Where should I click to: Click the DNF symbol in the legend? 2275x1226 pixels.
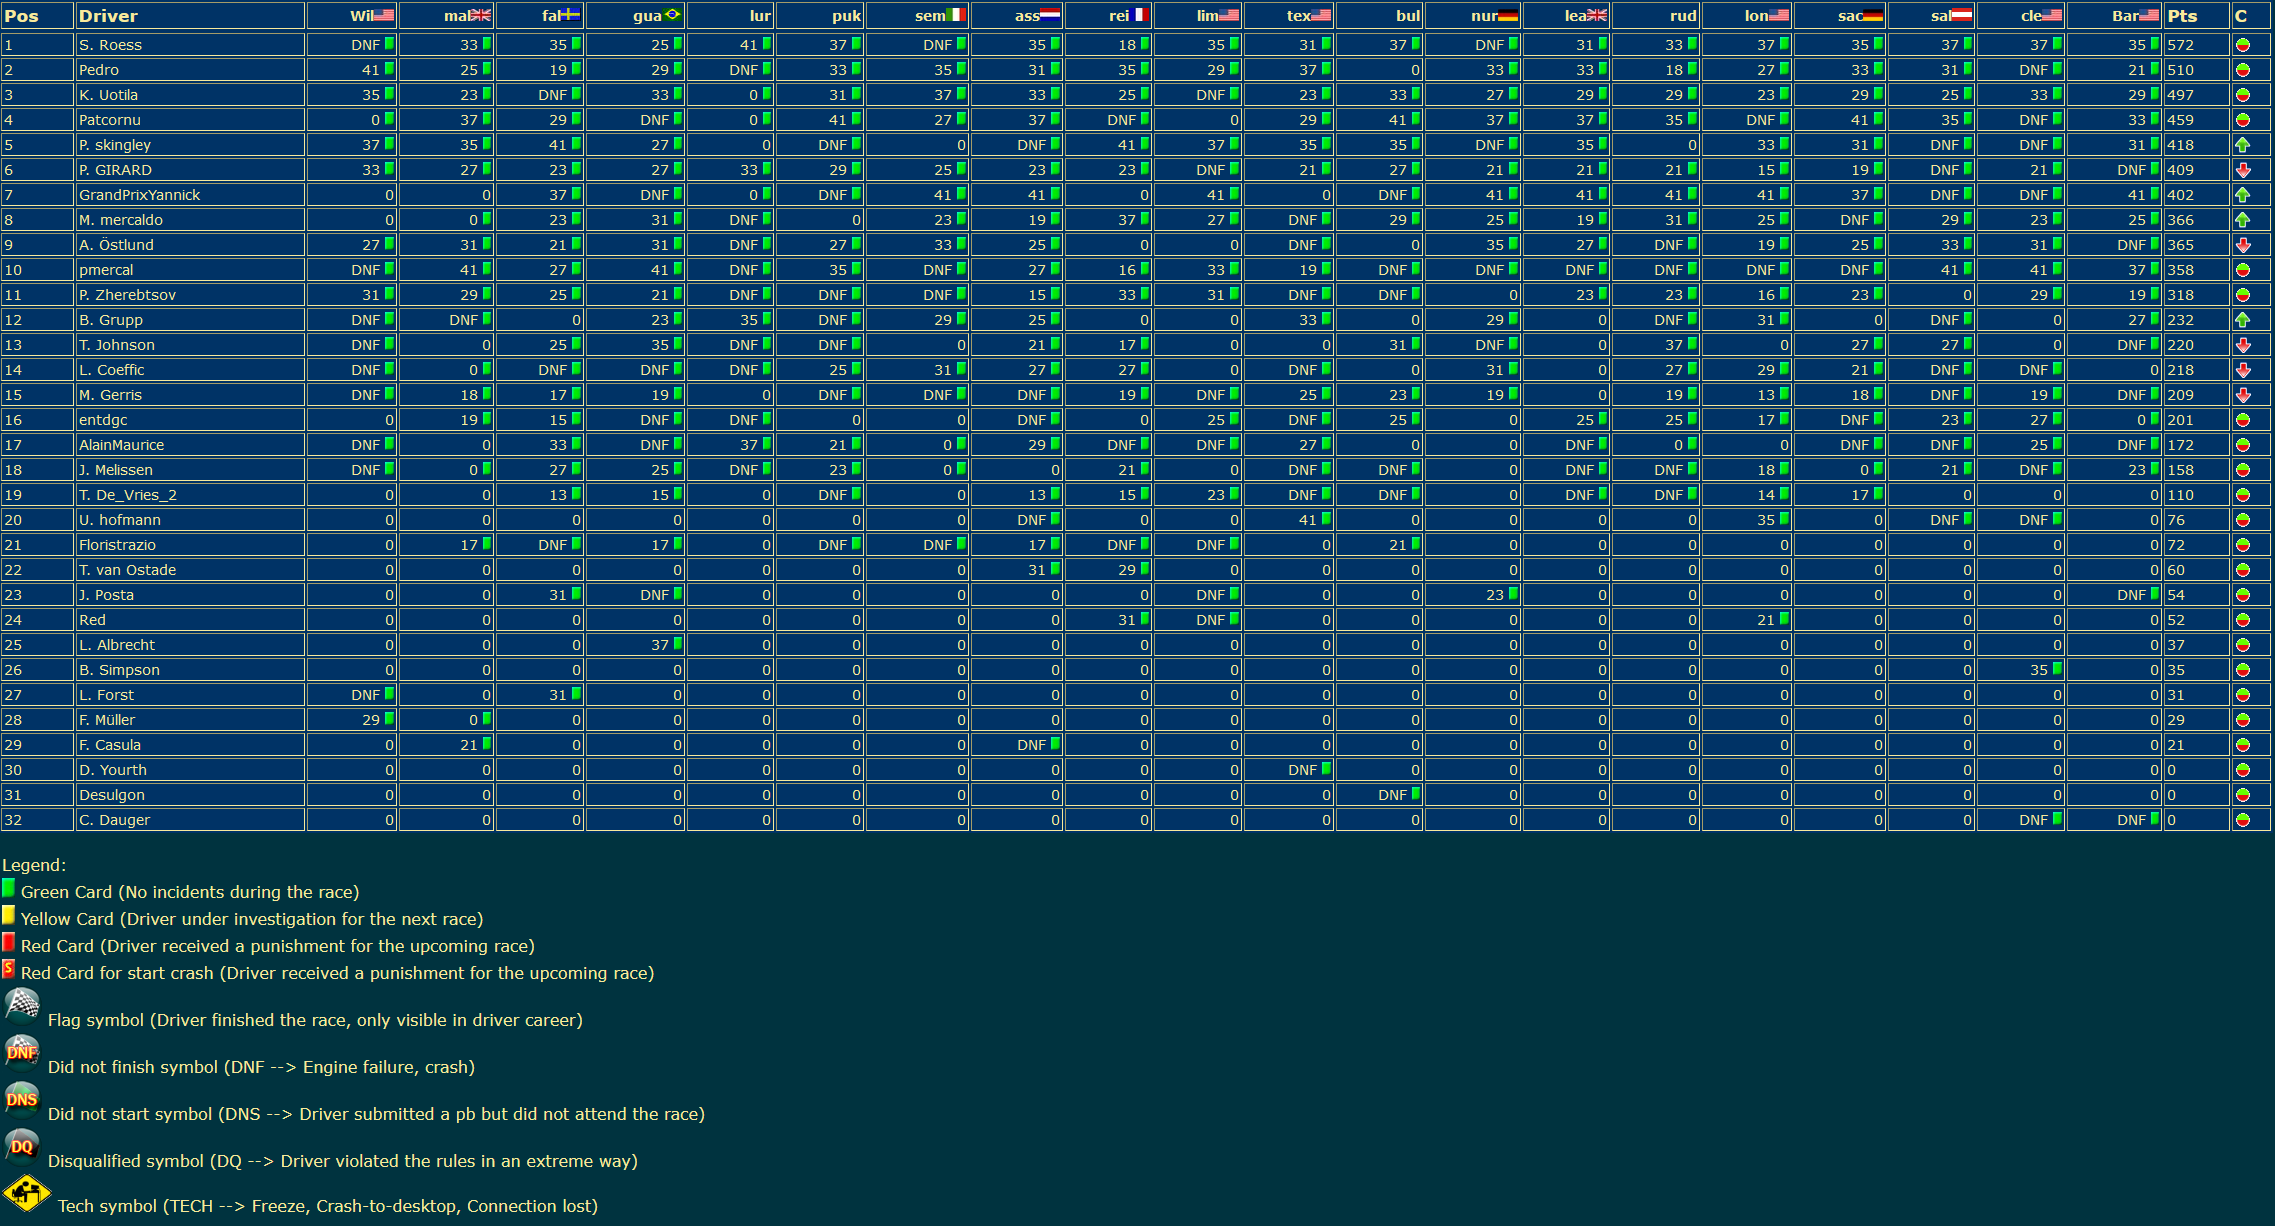(x=21, y=1052)
